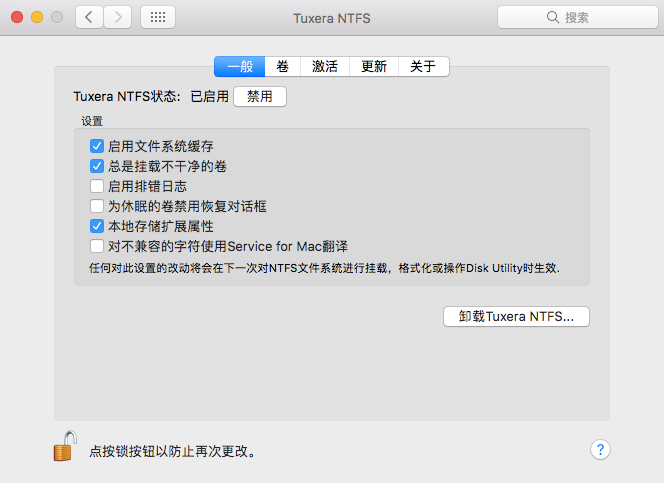Open help with the question mark button
This screenshot has width=664, height=483.
(x=601, y=449)
